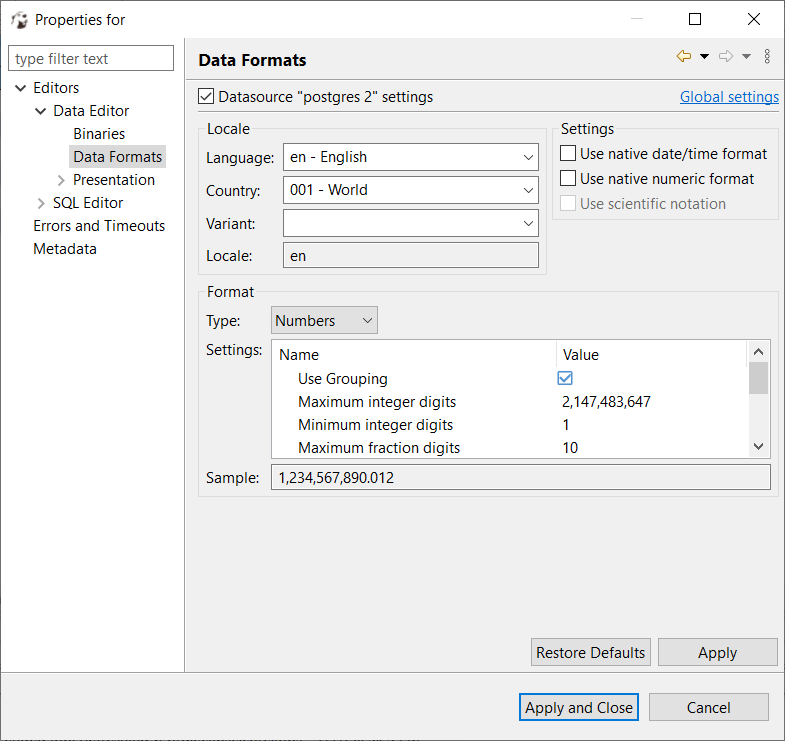
Task: Cancel the properties dialog
Action: pyautogui.click(x=708, y=707)
